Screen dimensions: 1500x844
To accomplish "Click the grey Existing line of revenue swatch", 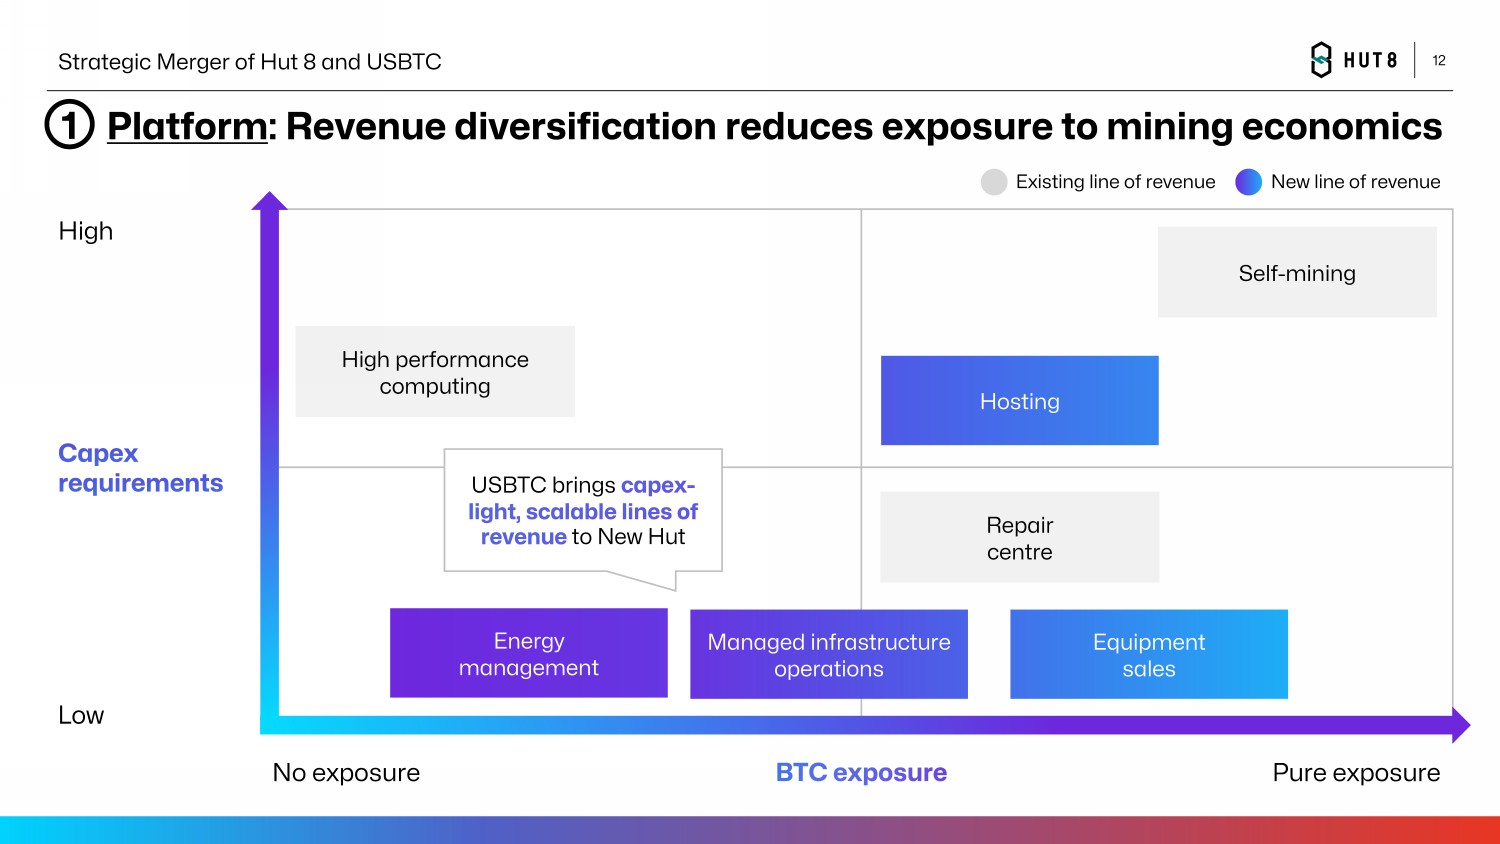I will 994,182.
